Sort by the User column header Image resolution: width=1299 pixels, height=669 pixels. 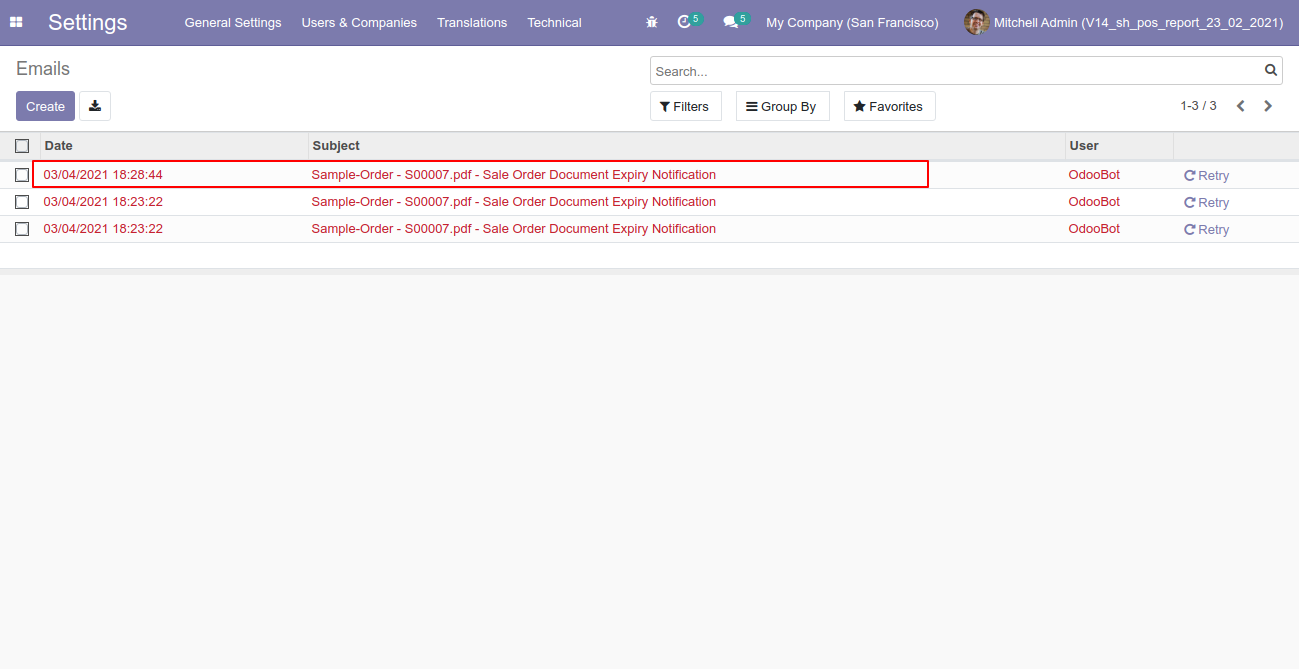pyautogui.click(x=1119, y=146)
